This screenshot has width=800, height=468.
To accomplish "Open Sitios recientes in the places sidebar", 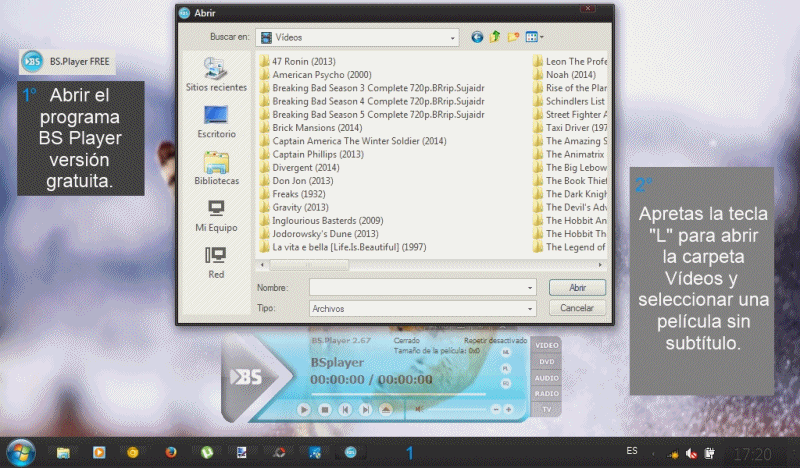I will tap(216, 75).
